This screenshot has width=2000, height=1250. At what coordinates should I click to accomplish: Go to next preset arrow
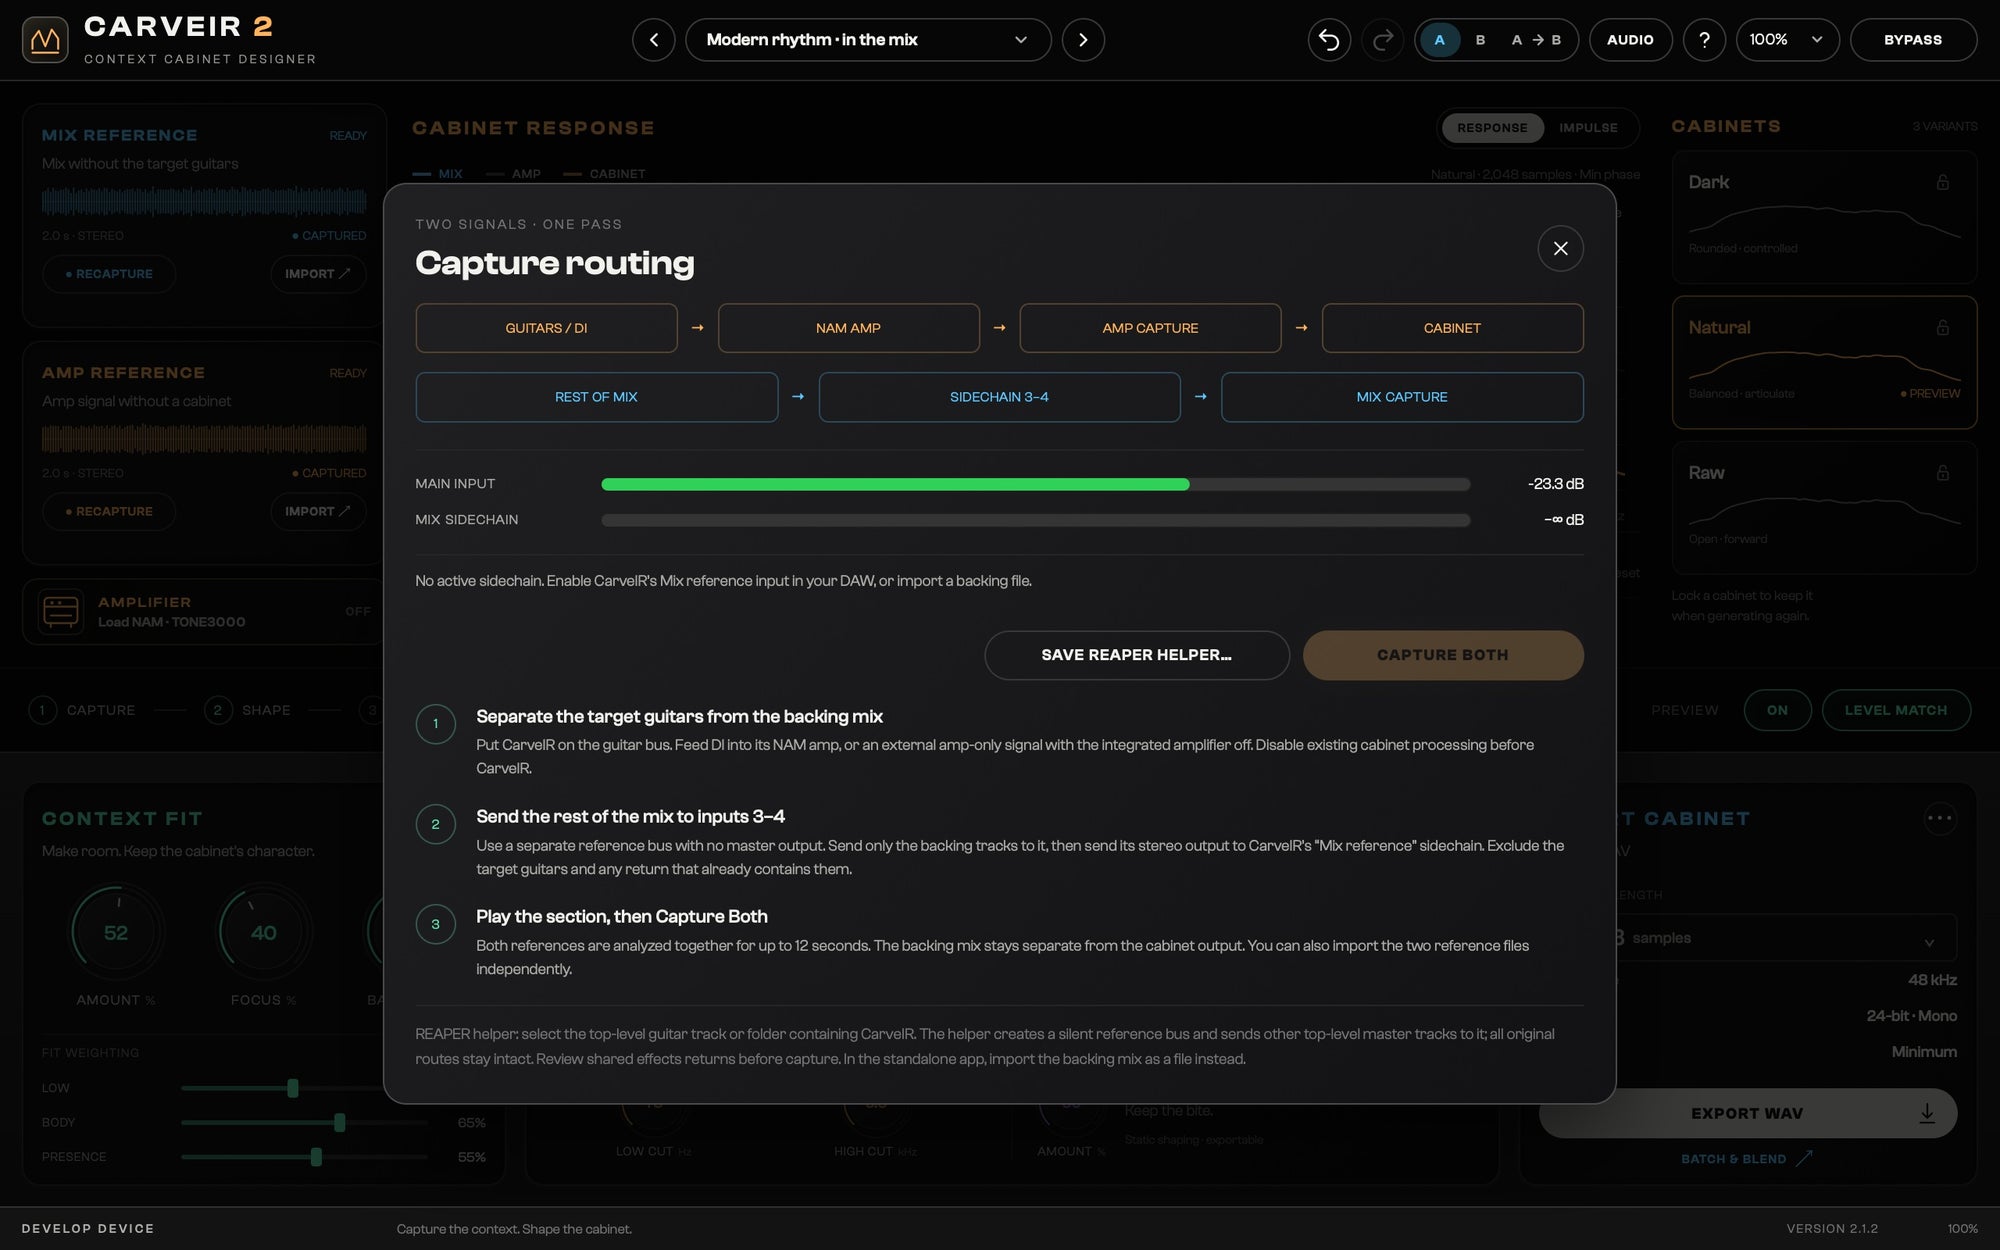[1083, 40]
